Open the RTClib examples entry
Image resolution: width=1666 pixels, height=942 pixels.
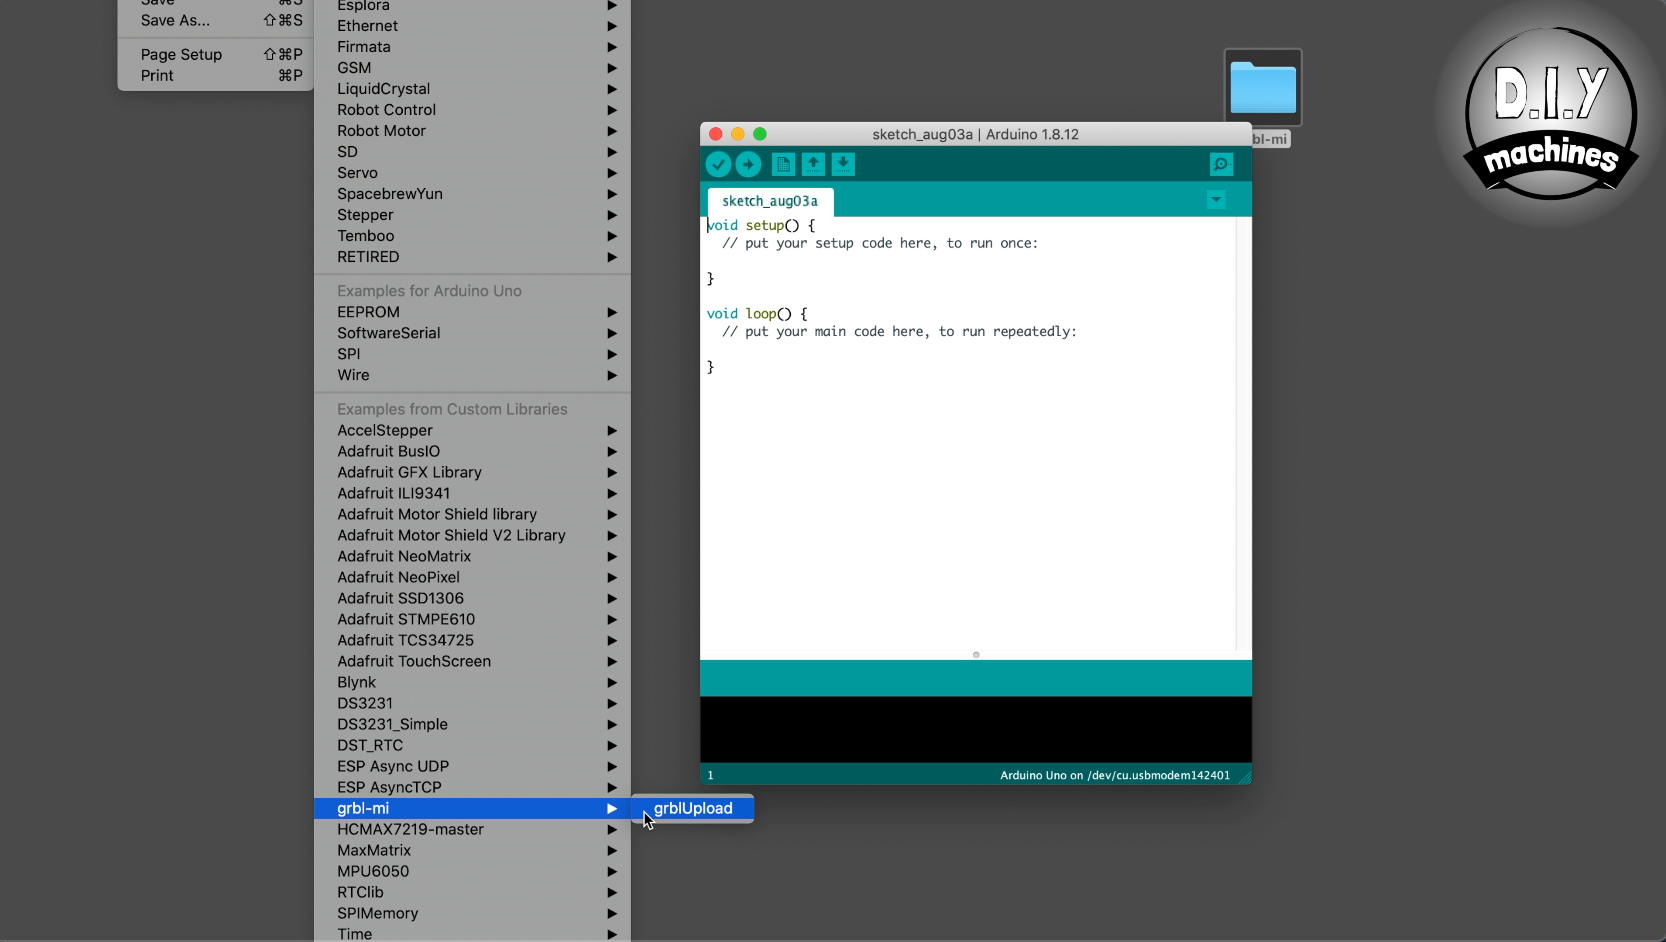(472, 892)
